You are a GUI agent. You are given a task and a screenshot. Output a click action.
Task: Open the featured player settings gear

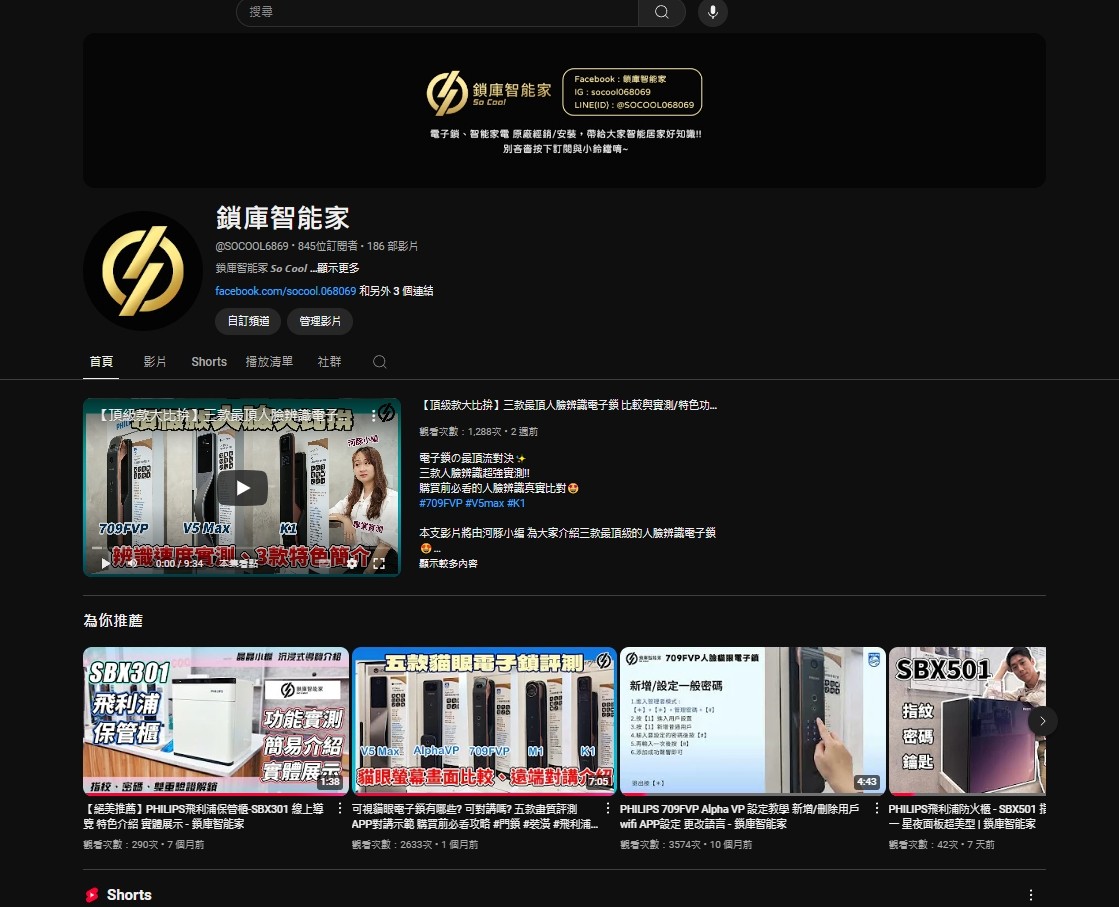pos(352,563)
